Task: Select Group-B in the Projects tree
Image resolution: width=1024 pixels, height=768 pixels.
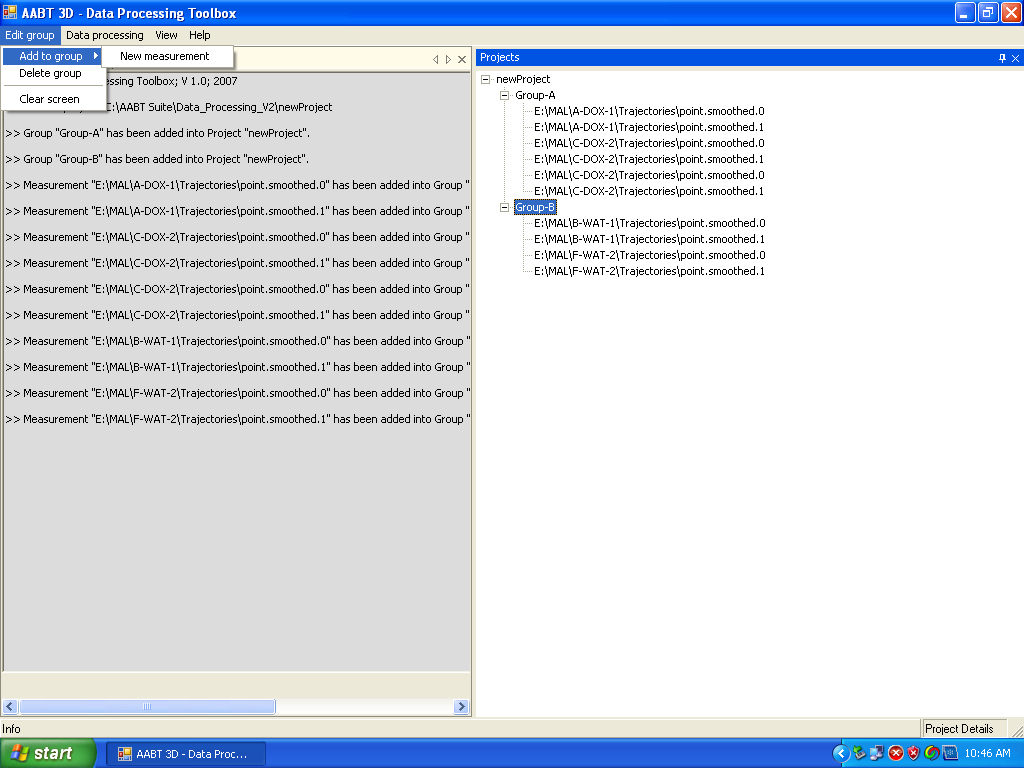Action: pyautogui.click(x=535, y=208)
